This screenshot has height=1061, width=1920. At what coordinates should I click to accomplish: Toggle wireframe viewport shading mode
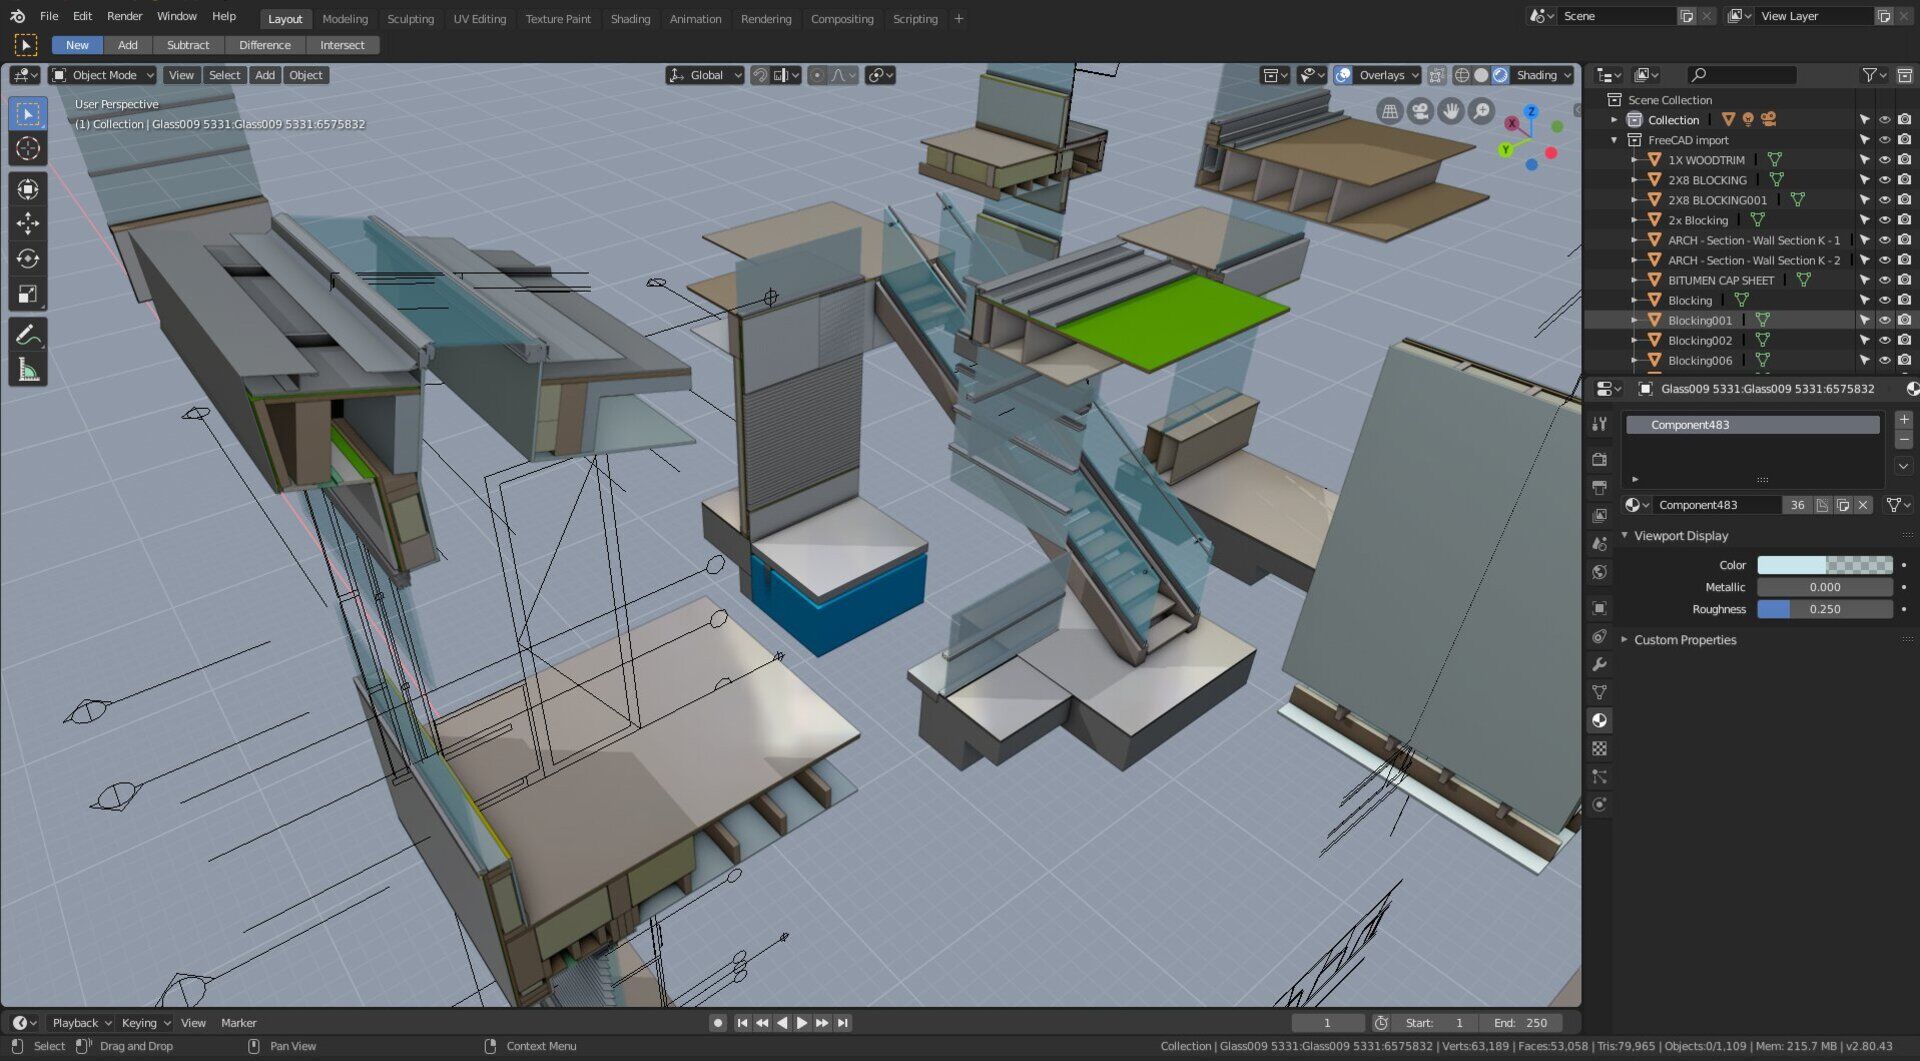pyautogui.click(x=1461, y=75)
